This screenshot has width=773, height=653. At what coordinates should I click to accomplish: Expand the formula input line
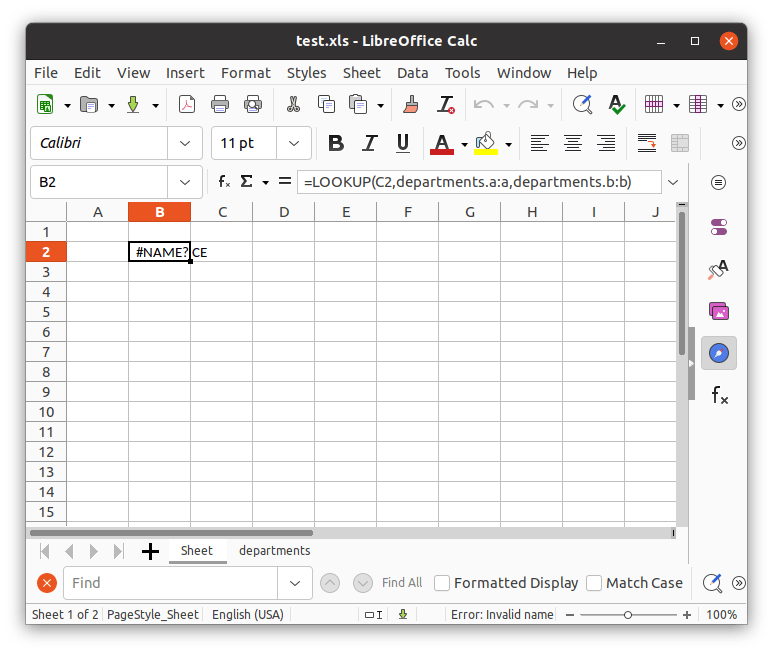coord(673,182)
